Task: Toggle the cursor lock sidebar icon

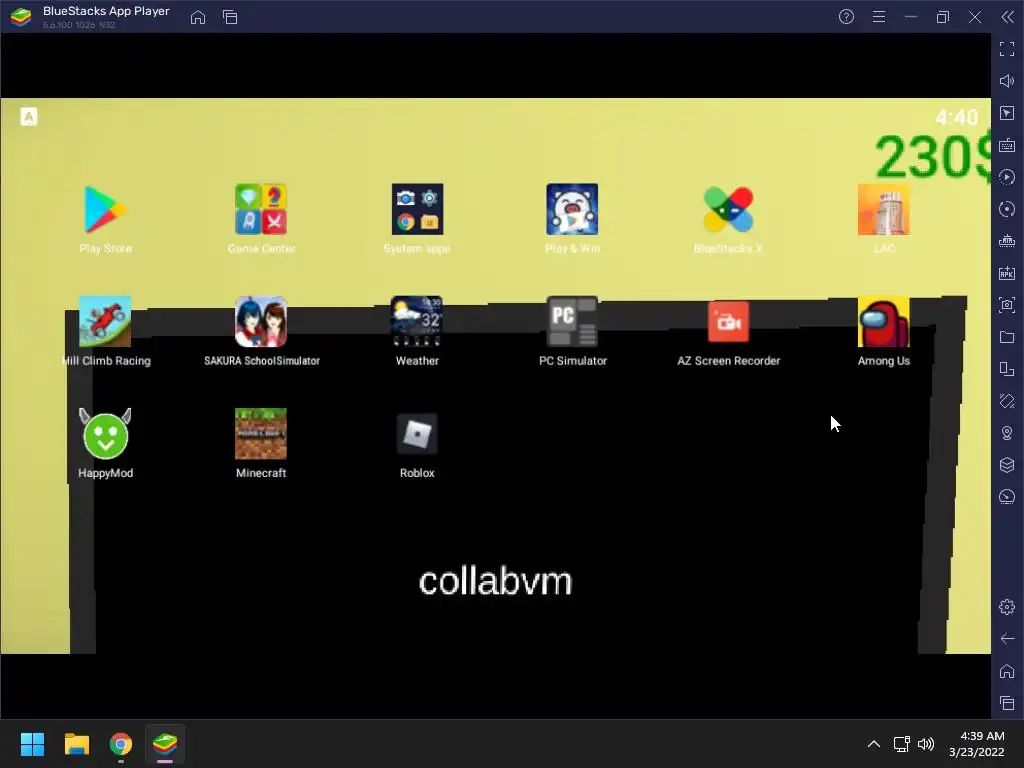Action: click(x=1007, y=113)
